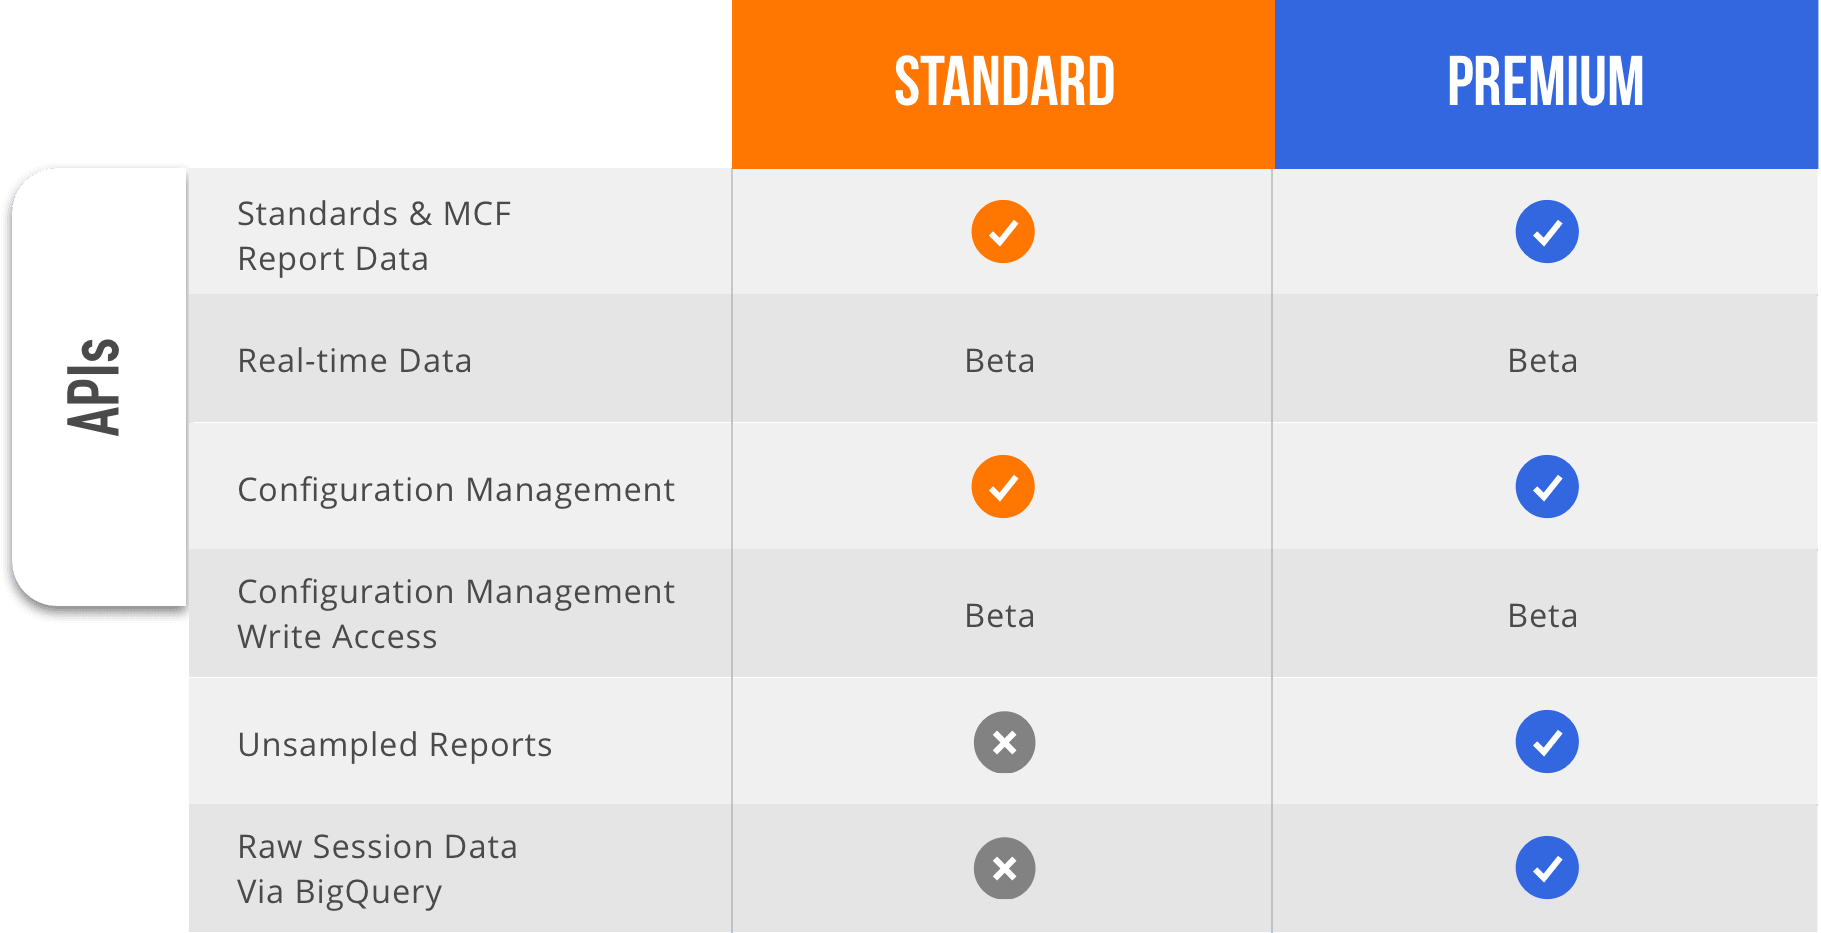The height and width of the screenshot is (933, 1821).
Task: Click the Standard Beta label for Real-time Data
Action: pyautogui.click(x=1000, y=361)
